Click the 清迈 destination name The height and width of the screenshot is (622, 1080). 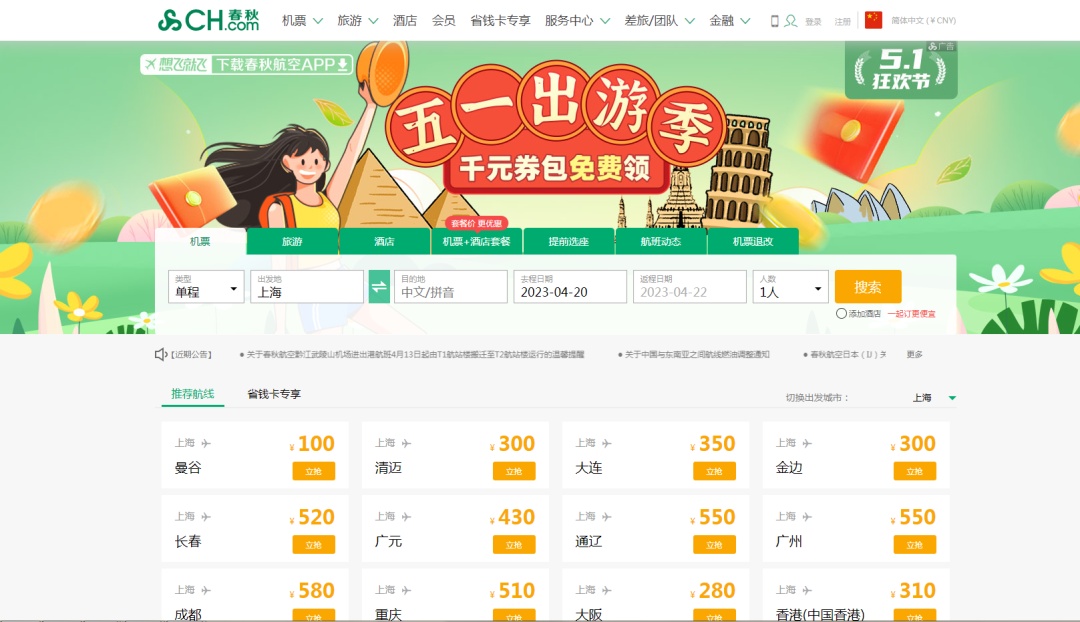388,468
